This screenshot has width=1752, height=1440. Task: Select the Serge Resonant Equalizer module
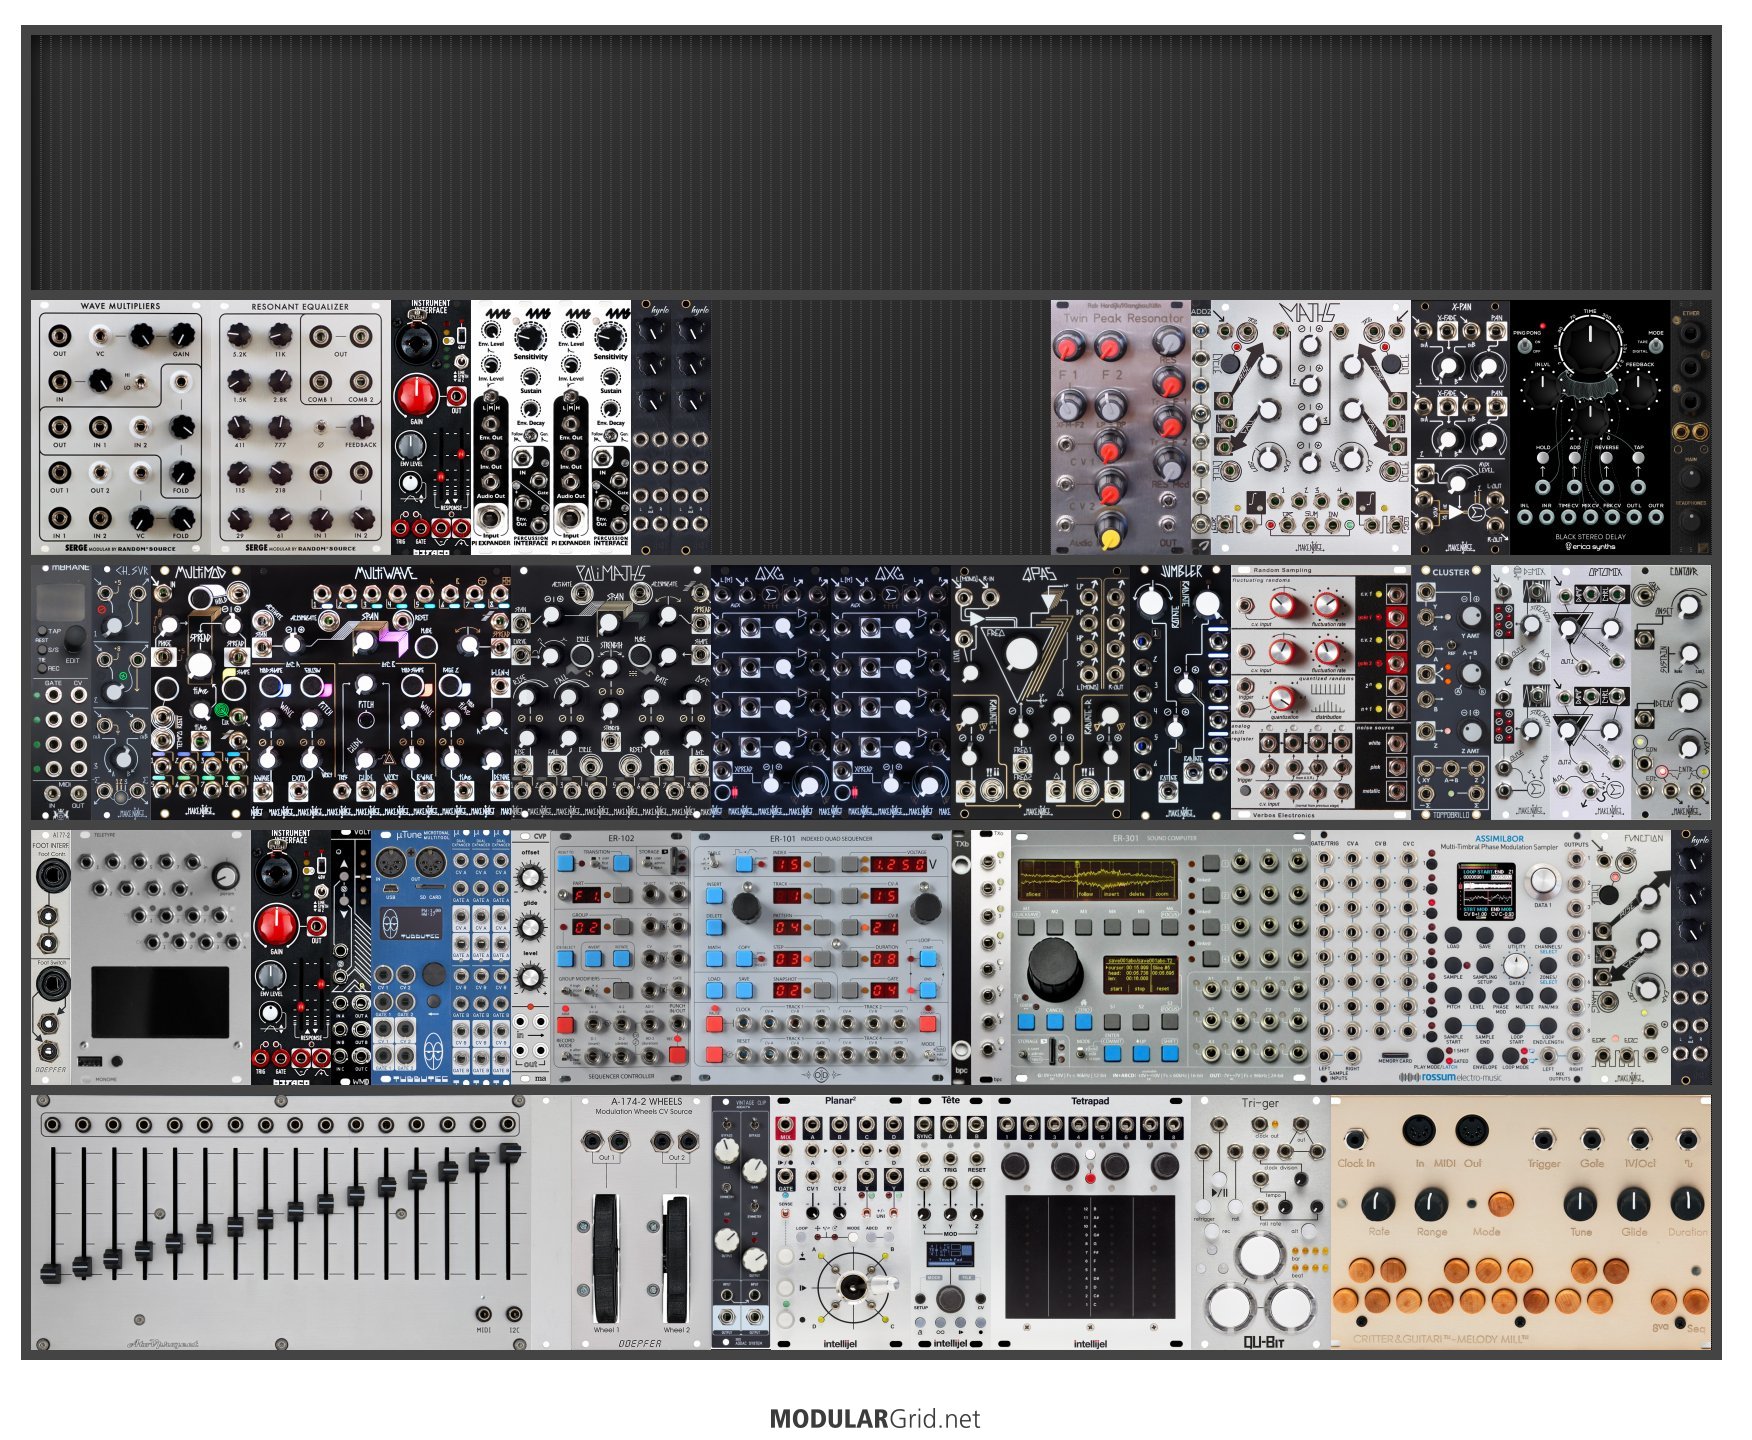[x=301, y=427]
